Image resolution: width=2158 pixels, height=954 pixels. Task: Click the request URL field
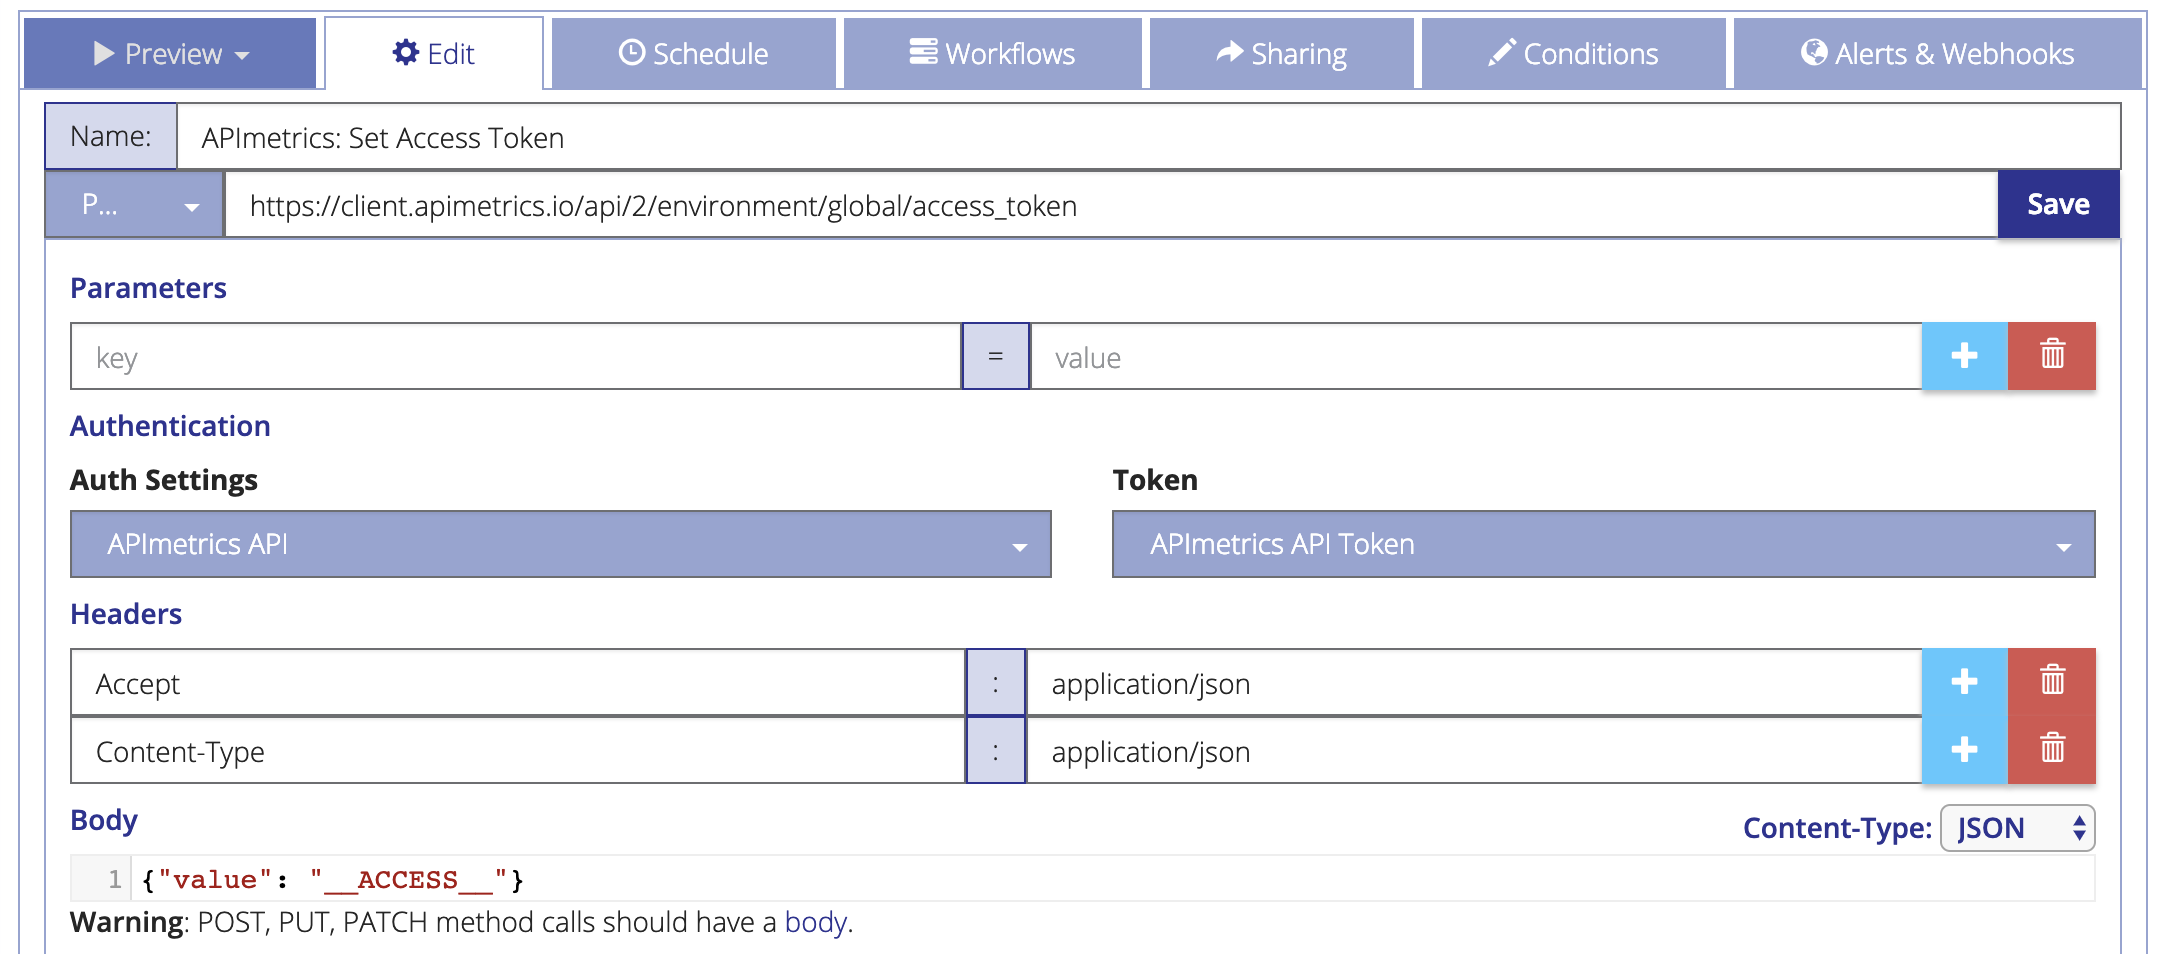click(1111, 205)
